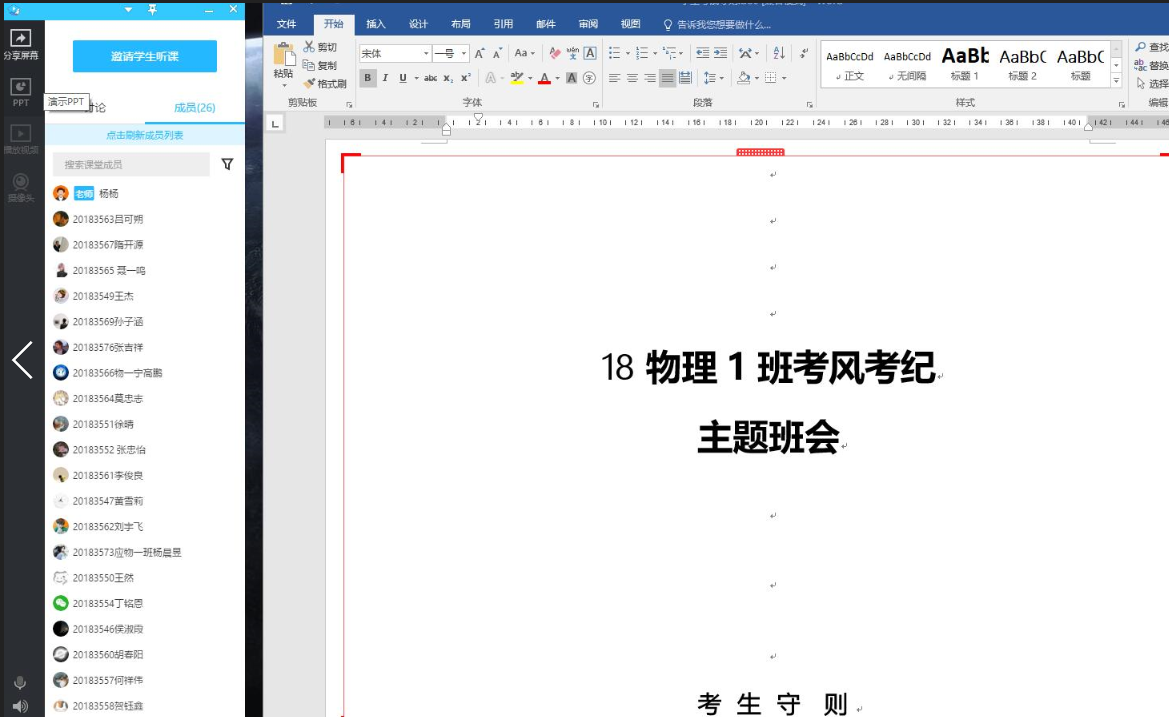Viewport: 1169px width, 717px height.
Task: Click the red font color swatch button
Action: click(x=543, y=78)
